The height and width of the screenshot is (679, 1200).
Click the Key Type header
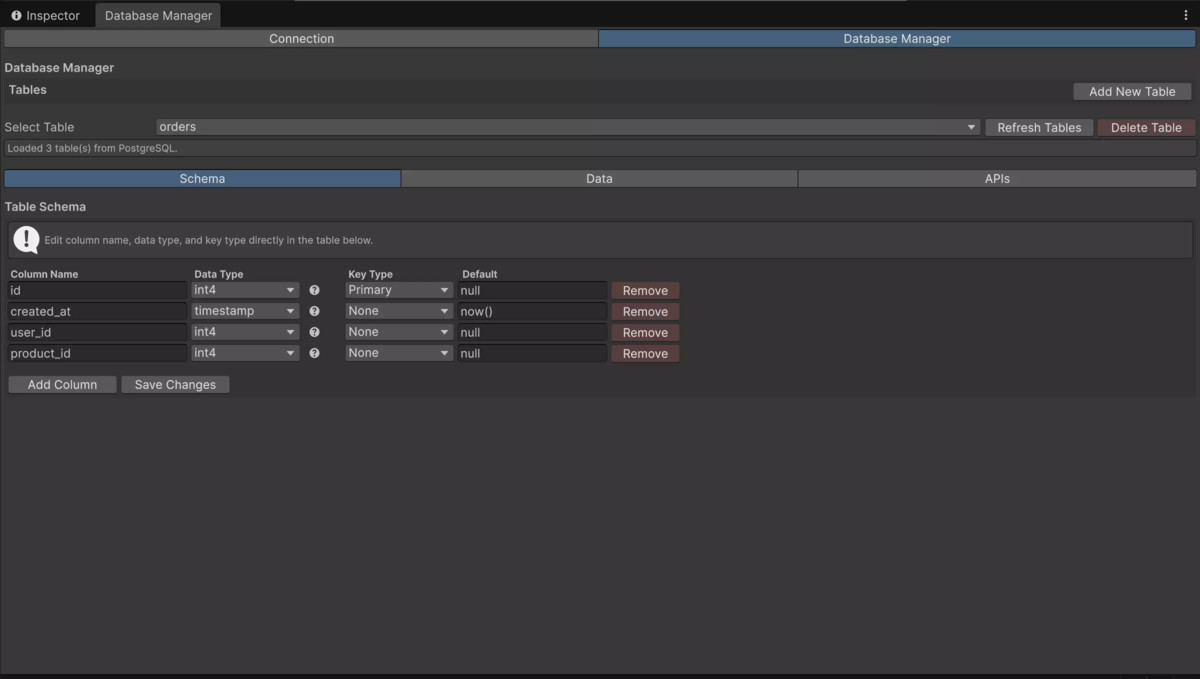coord(370,274)
